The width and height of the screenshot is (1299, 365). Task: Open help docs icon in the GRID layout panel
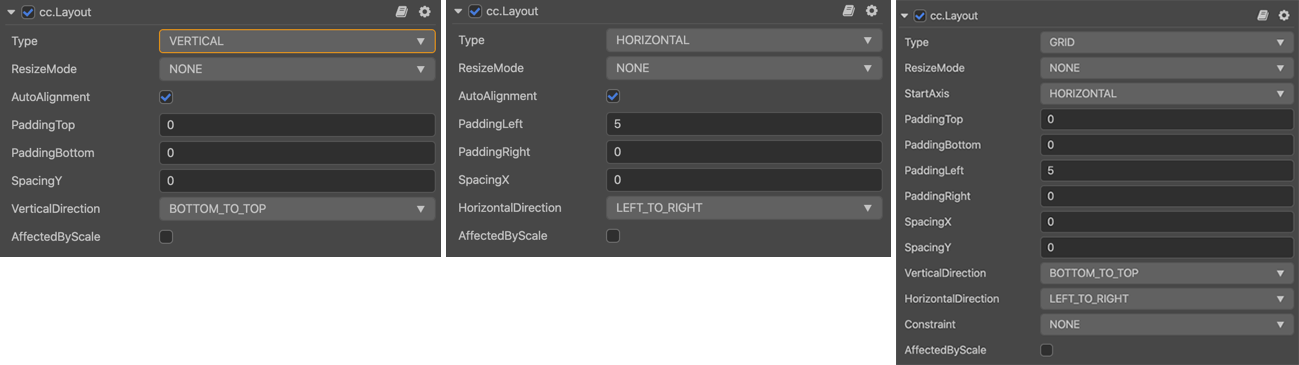coord(1262,15)
